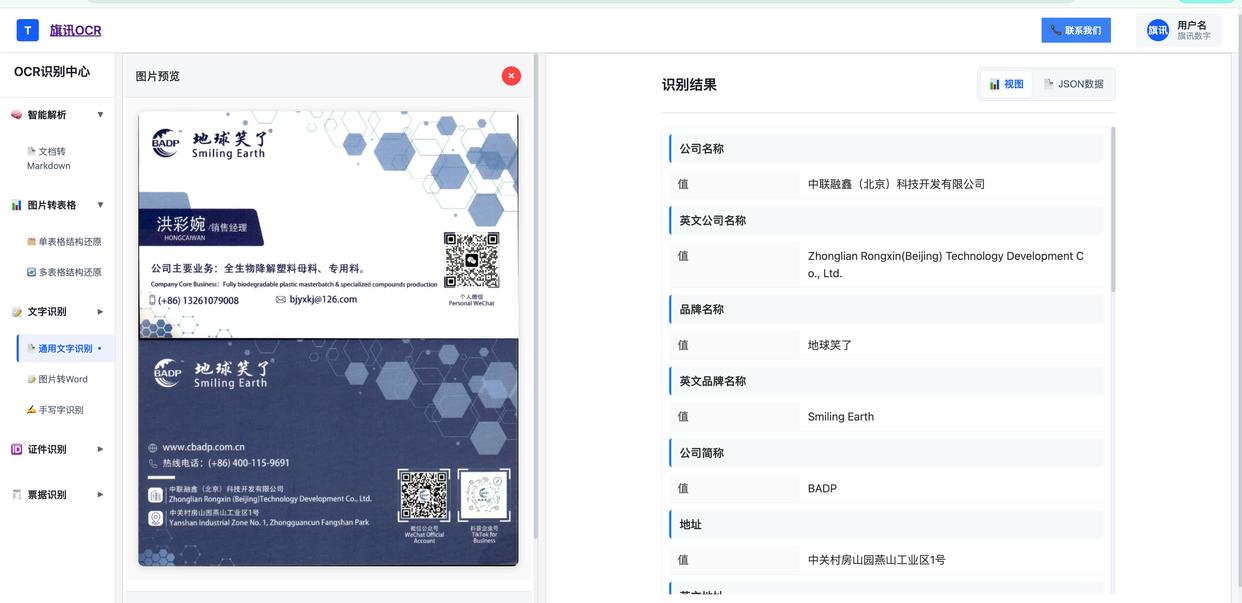
Task: Click the 识别结果 heading
Action: tap(689, 85)
